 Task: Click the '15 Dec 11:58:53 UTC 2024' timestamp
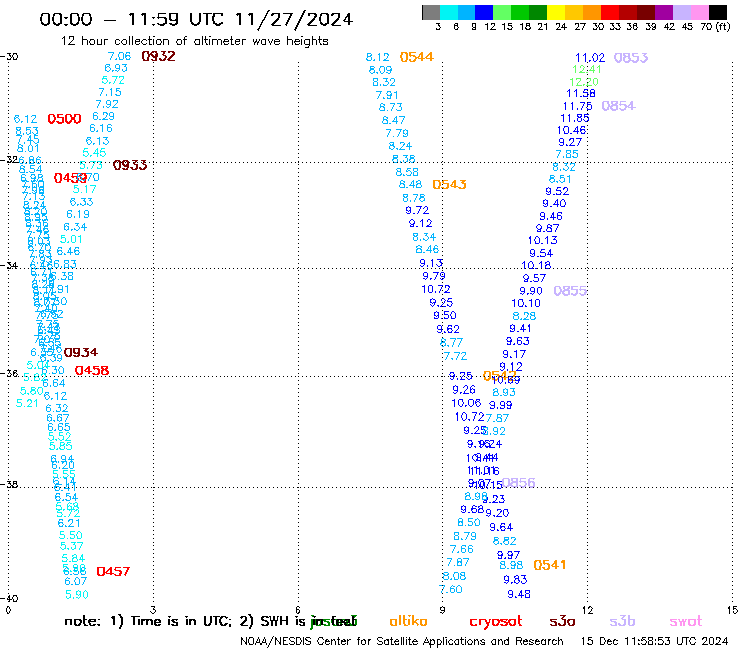pyautogui.click(x=654, y=641)
